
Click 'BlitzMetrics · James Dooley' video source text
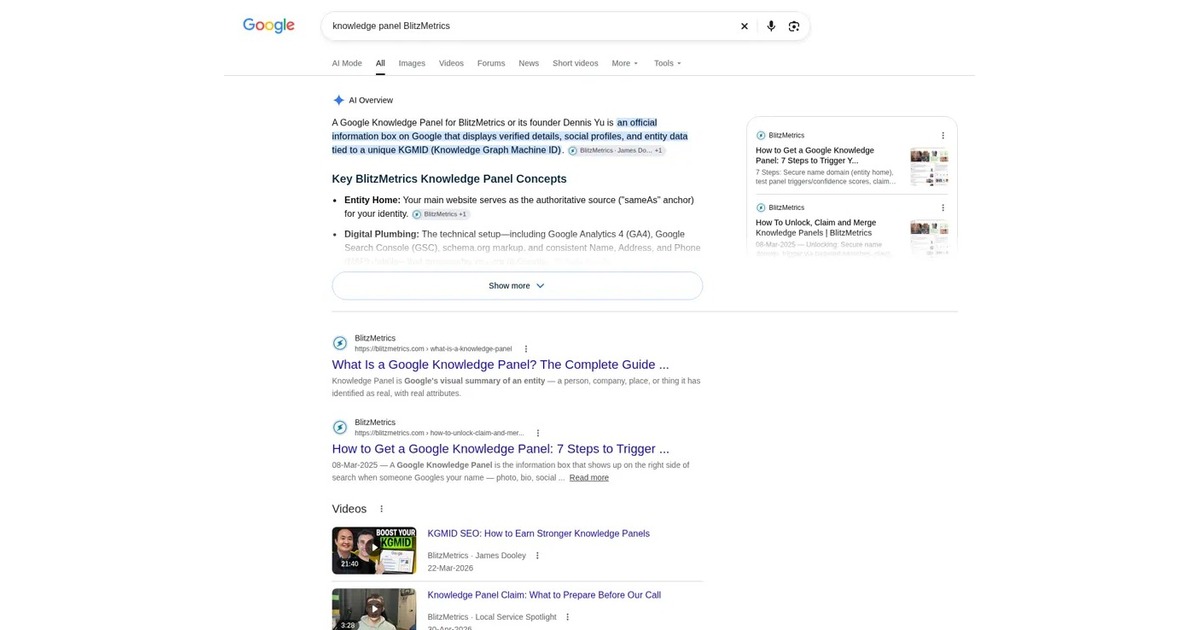click(477, 555)
